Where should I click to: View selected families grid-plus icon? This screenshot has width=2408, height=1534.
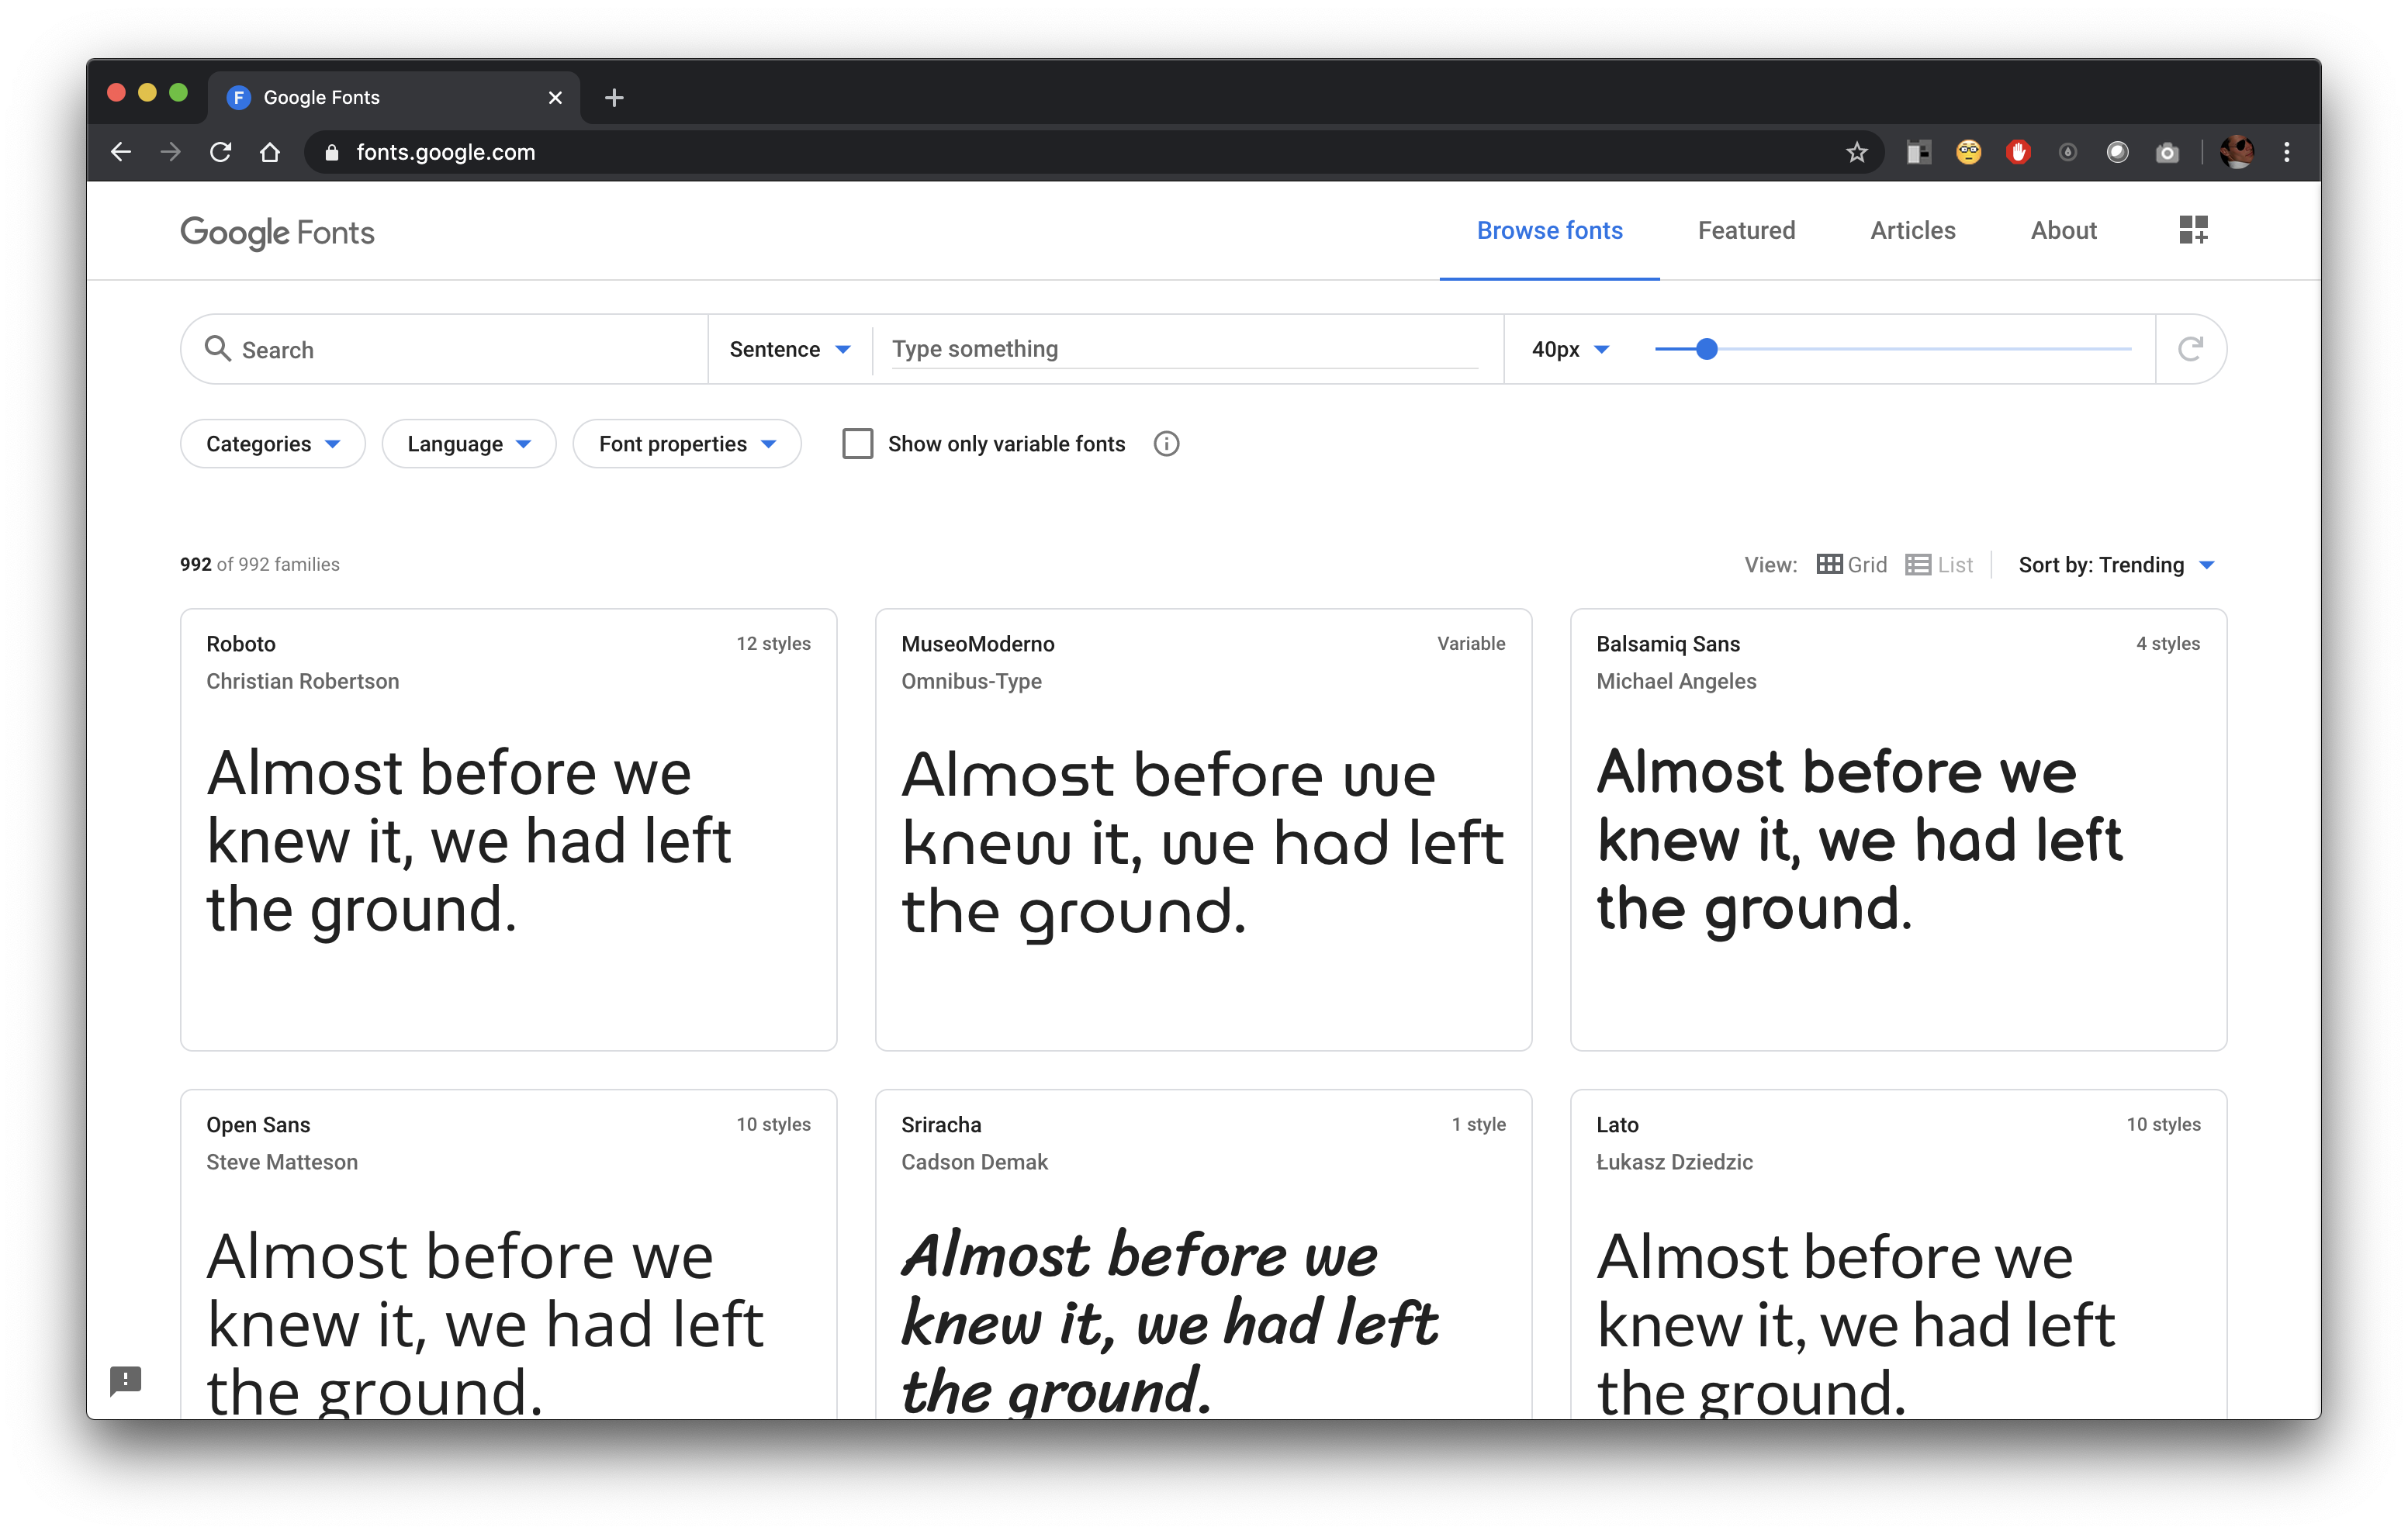(x=2193, y=230)
